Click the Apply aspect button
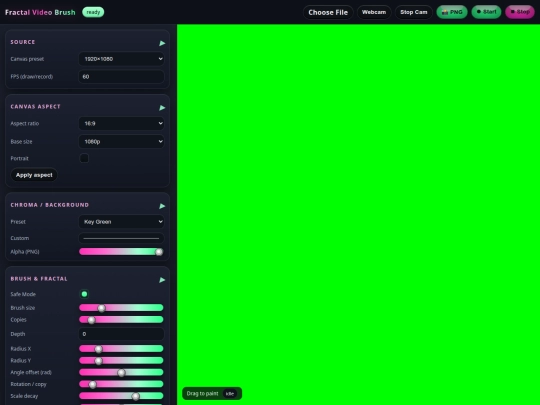 34,175
